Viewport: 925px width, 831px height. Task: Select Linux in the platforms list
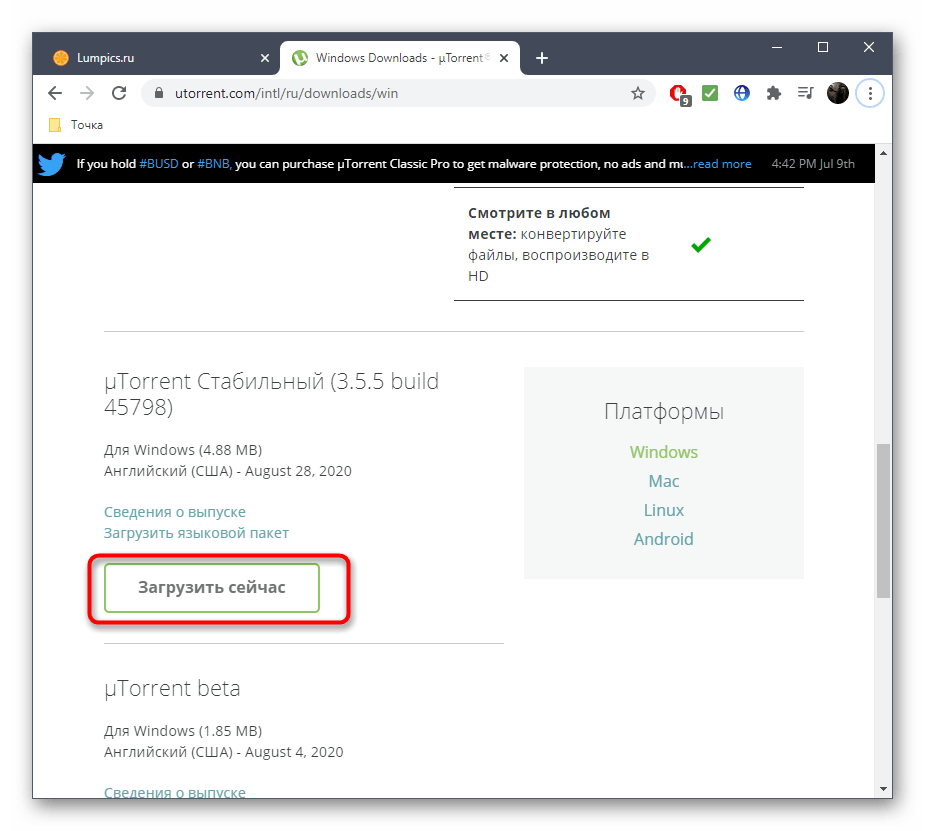pyautogui.click(x=664, y=510)
